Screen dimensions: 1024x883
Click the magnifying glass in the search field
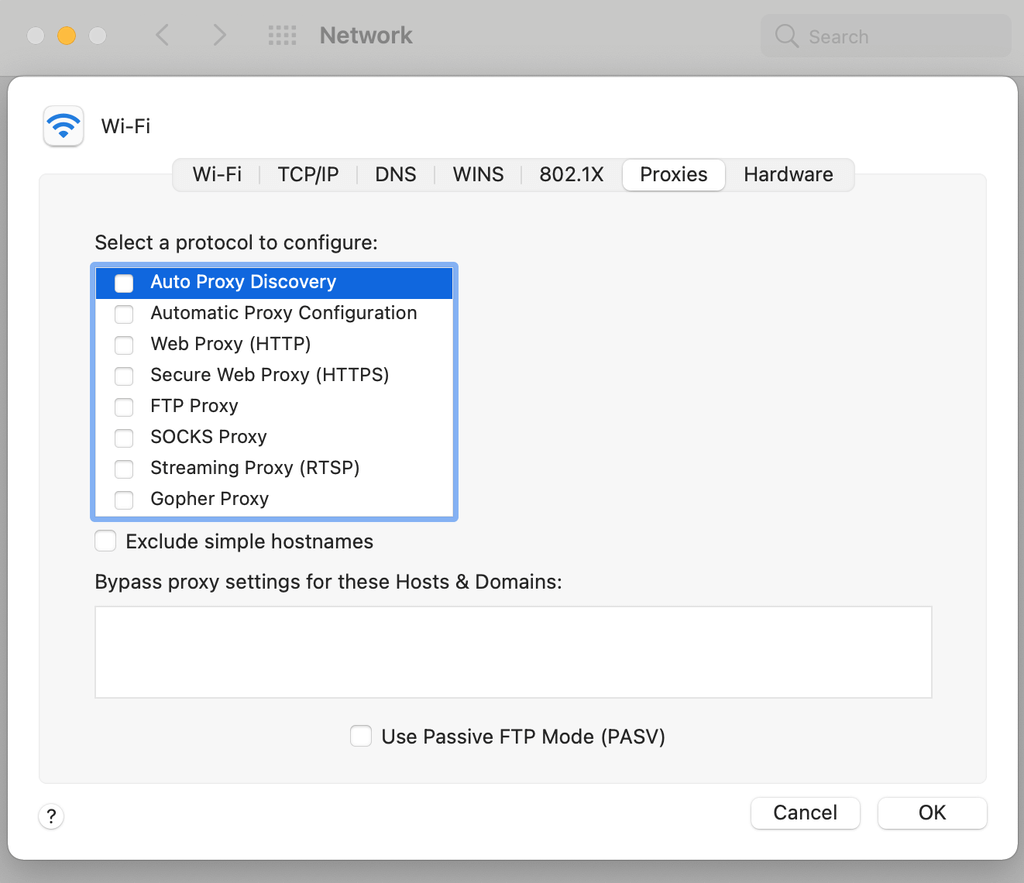[x=786, y=36]
